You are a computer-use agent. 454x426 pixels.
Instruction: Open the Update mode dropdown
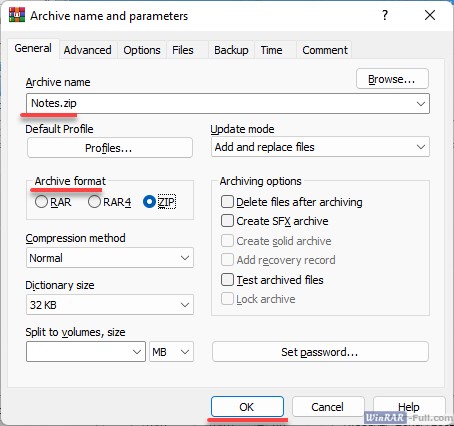coord(320,147)
